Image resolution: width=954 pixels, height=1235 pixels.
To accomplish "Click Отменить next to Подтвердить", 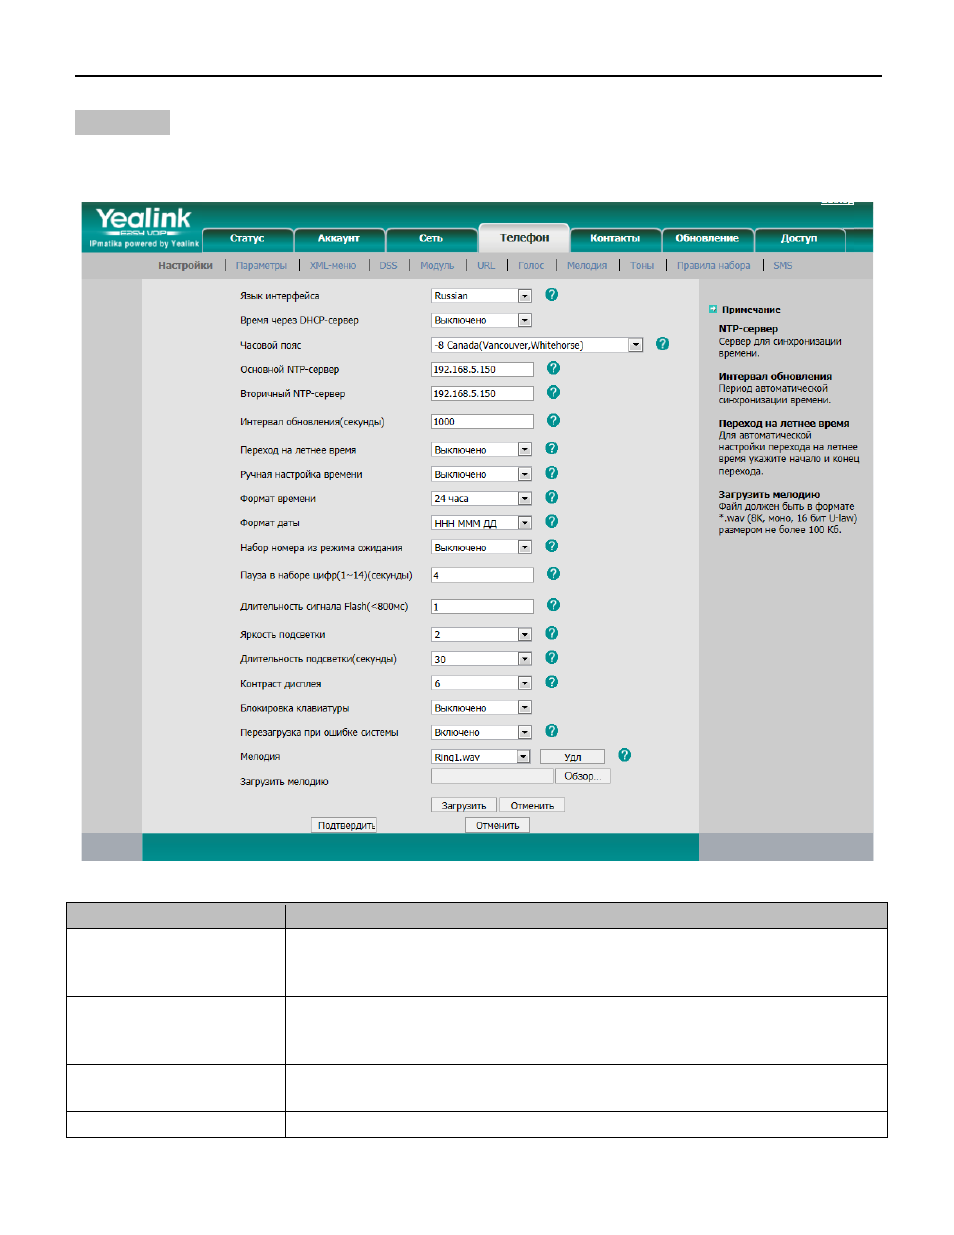I will coord(497,825).
